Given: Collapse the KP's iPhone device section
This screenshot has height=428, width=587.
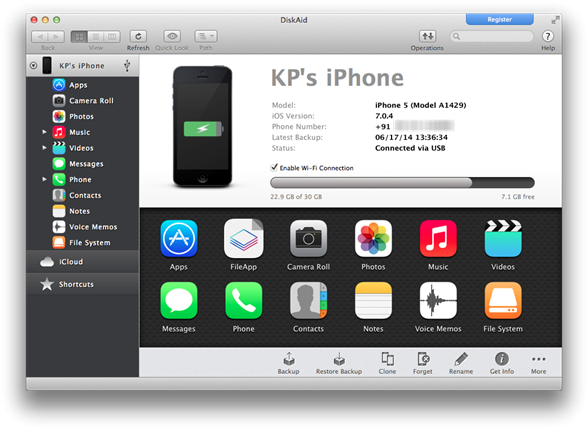Looking at the screenshot, I should pos(33,66).
